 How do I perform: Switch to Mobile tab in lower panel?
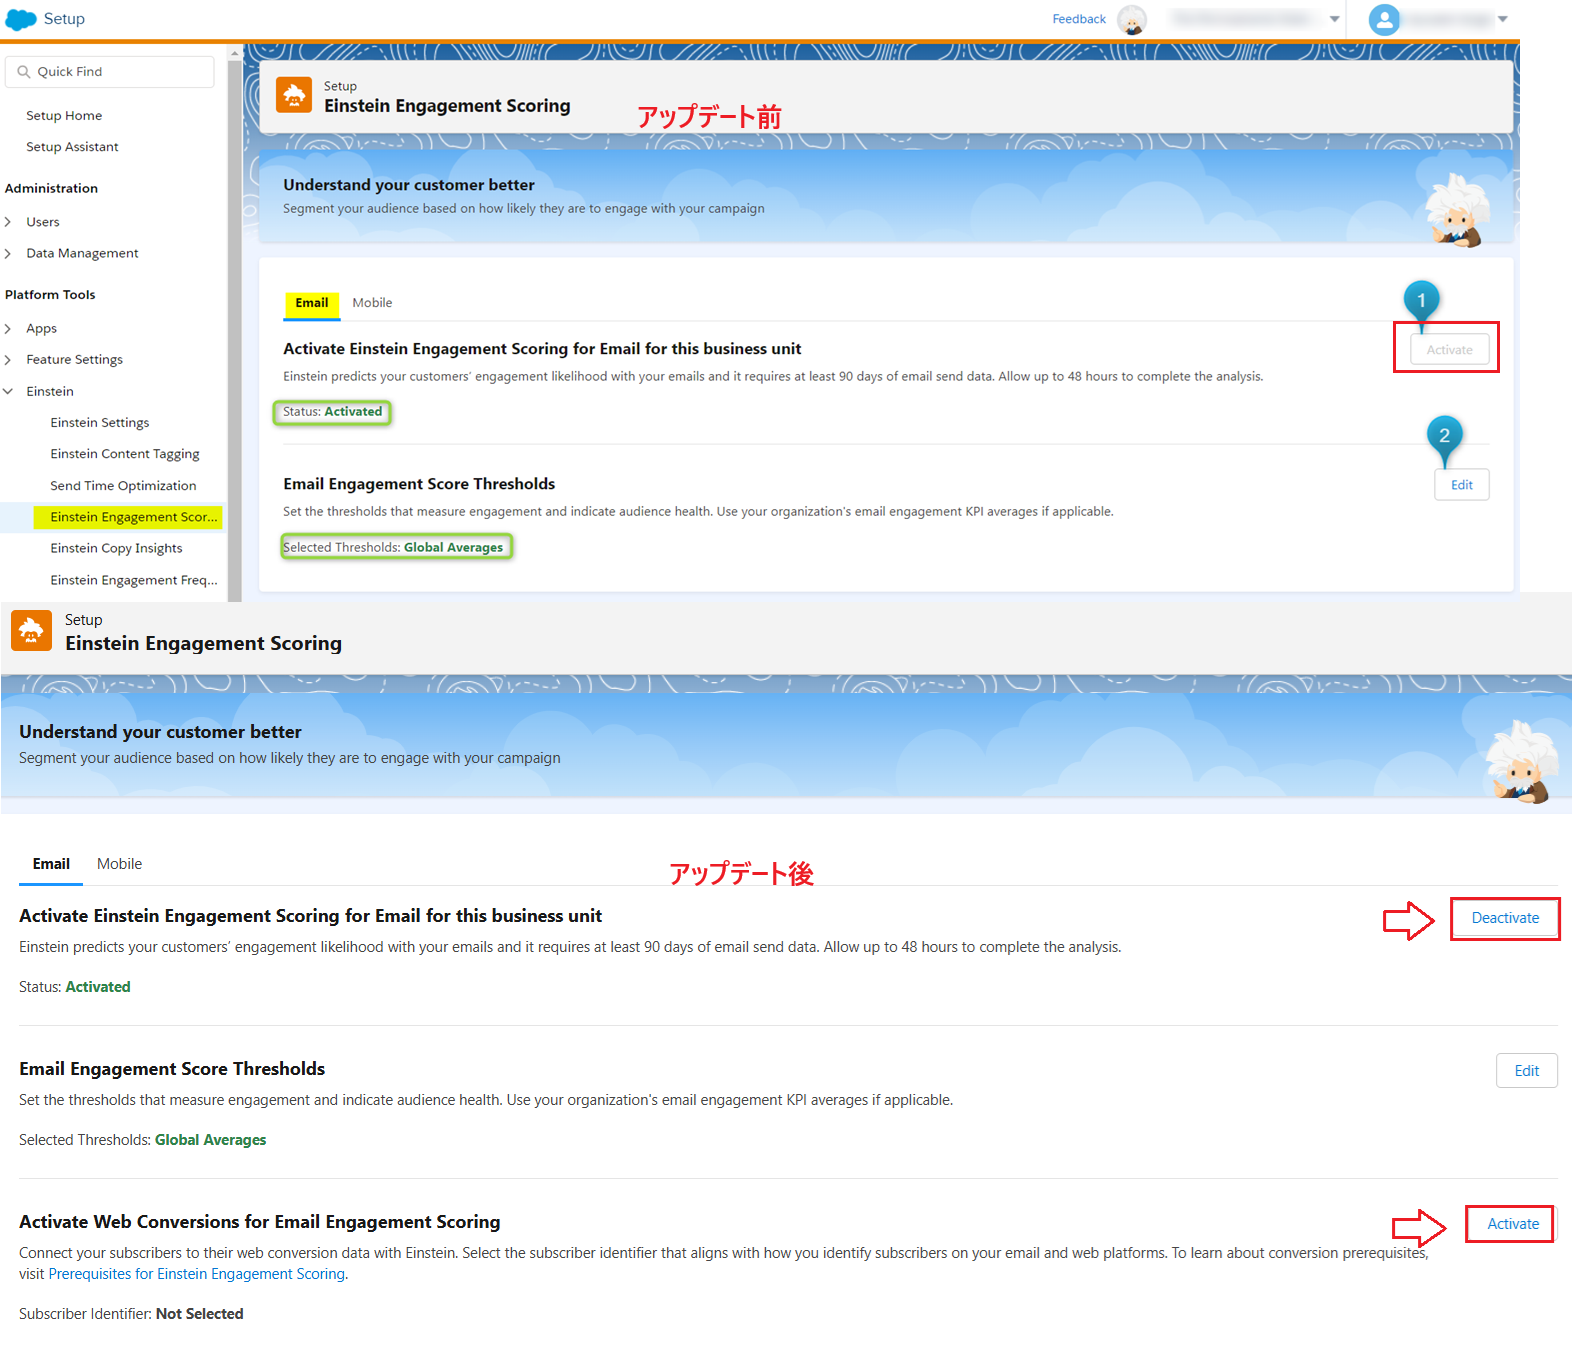coord(119,864)
